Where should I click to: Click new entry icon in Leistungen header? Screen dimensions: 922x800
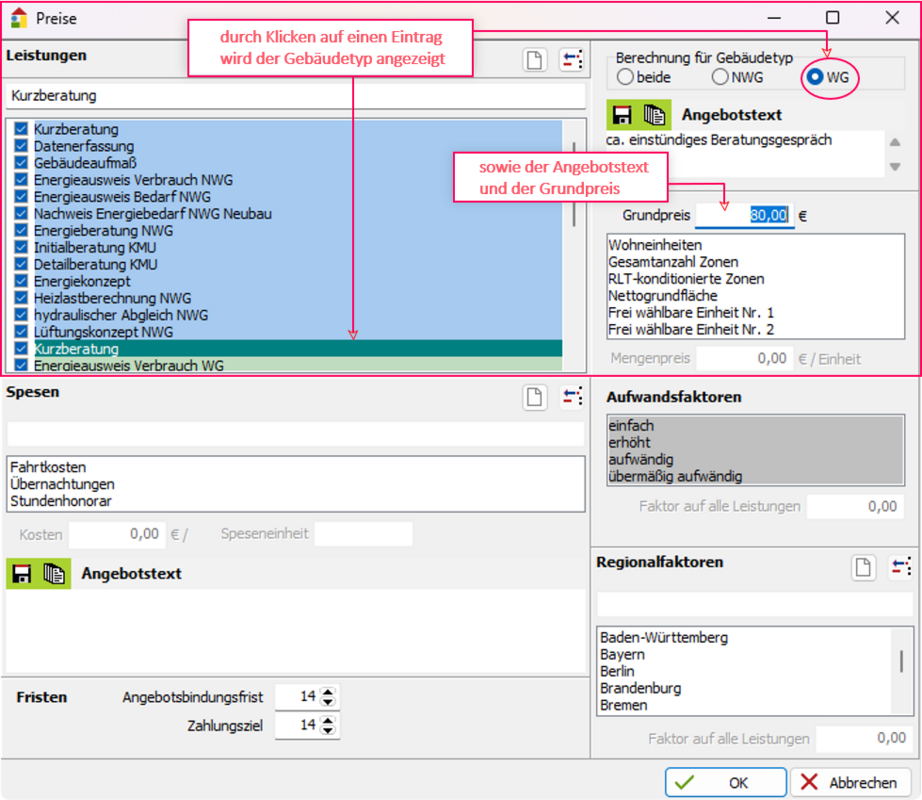[x=535, y=60]
